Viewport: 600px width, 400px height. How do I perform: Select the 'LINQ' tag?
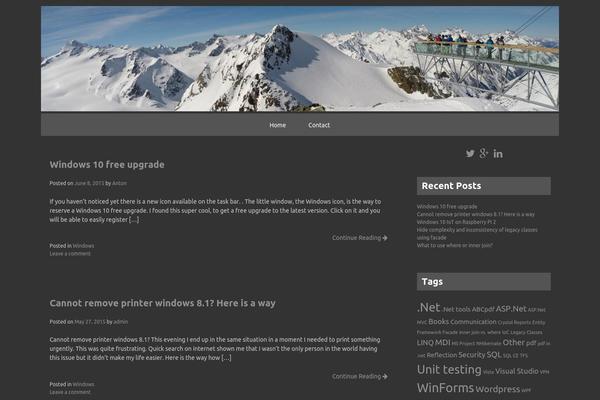click(425, 343)
